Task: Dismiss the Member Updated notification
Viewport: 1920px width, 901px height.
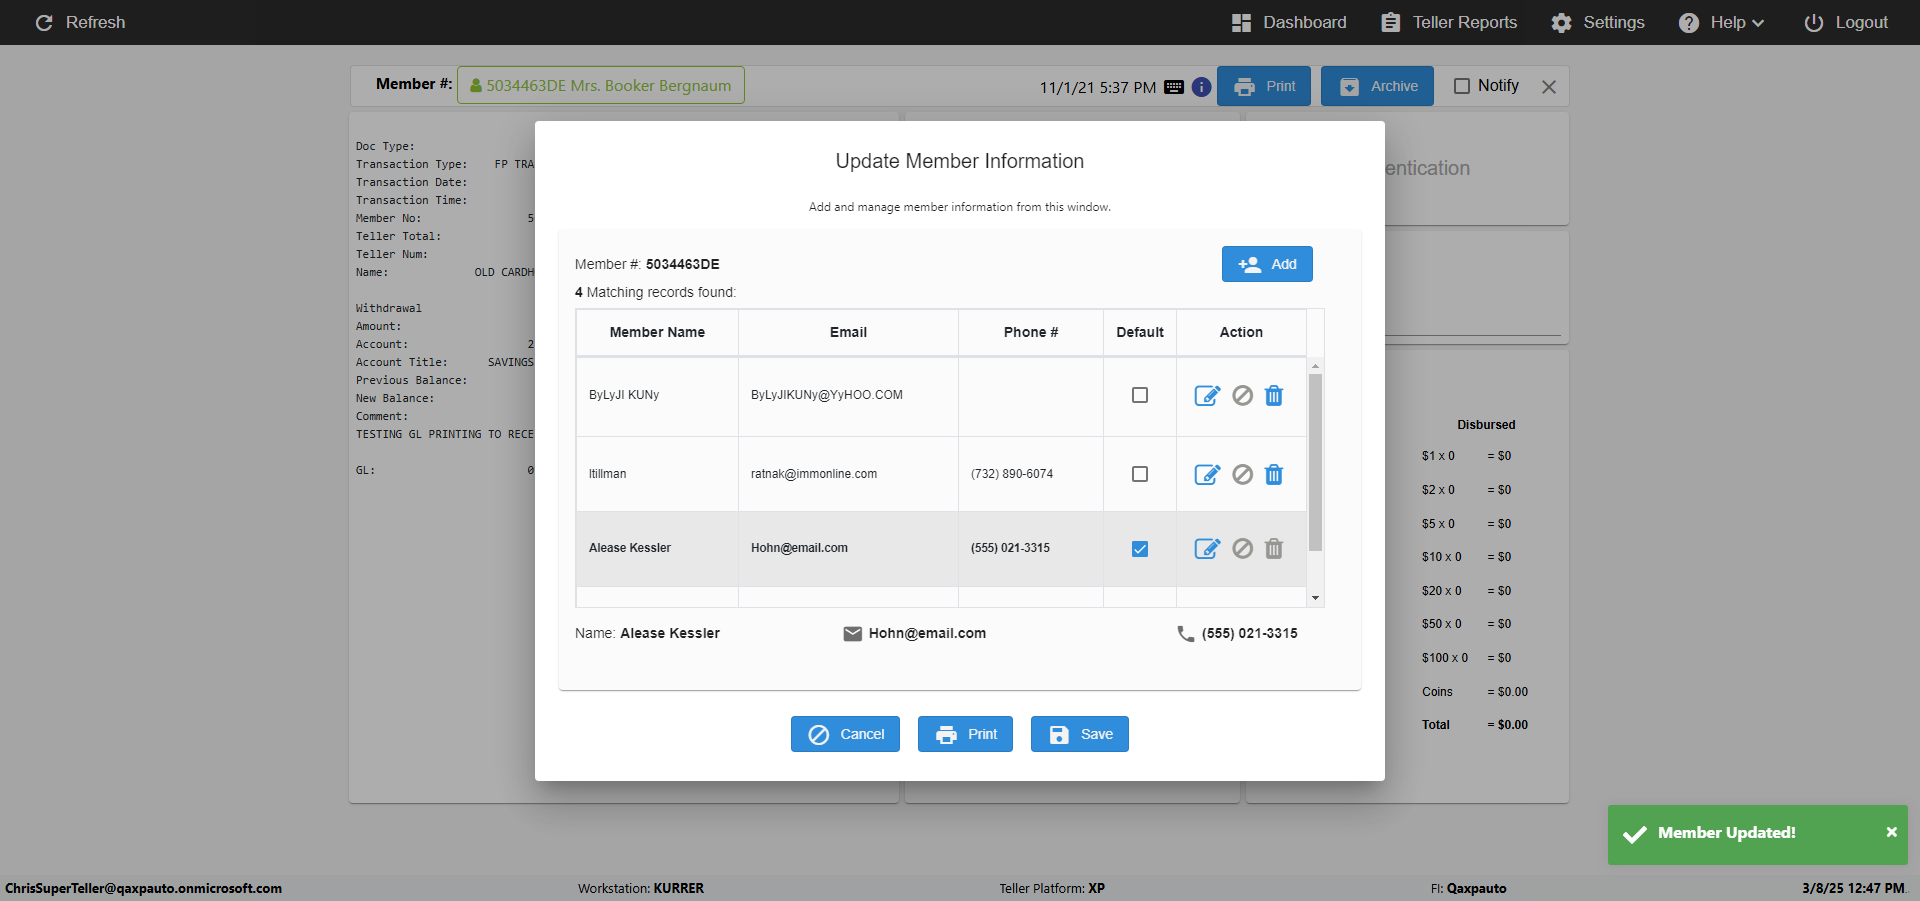Action: pyautogui.click(x=1892, y=832)
